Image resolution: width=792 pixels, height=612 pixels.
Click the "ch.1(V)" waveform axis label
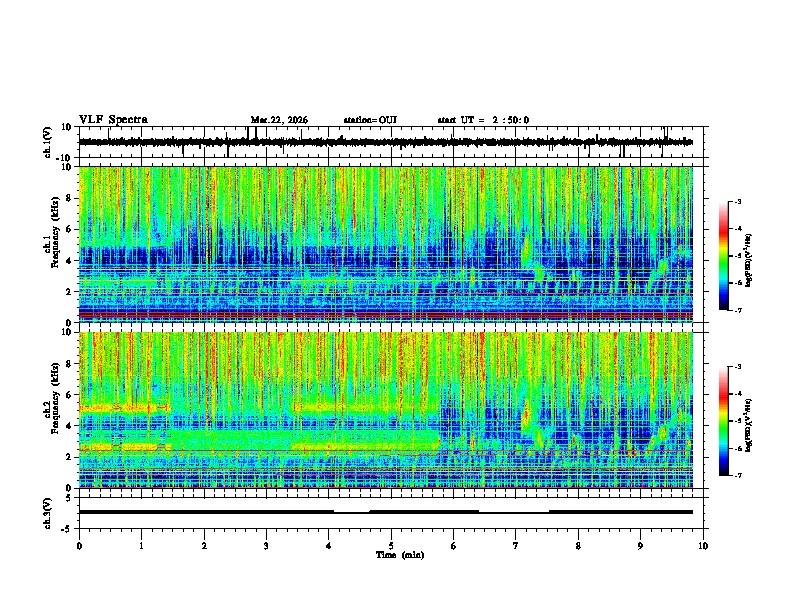[x=47, y=142]
